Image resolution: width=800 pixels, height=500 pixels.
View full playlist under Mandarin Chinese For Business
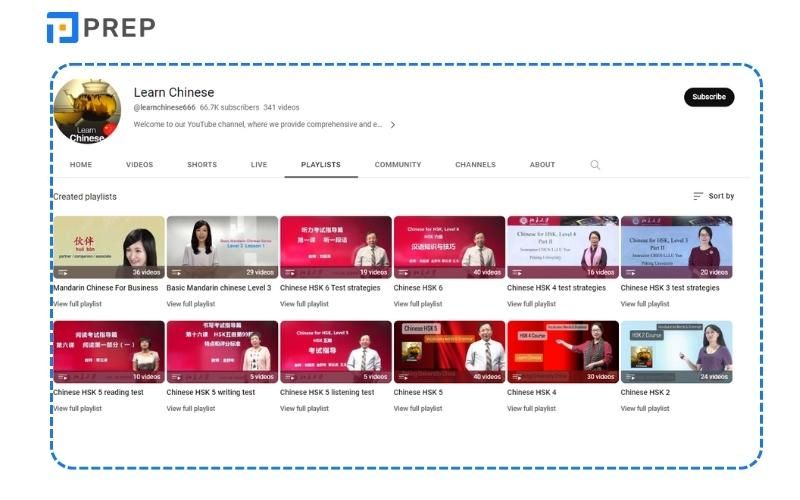coord(78,304)
